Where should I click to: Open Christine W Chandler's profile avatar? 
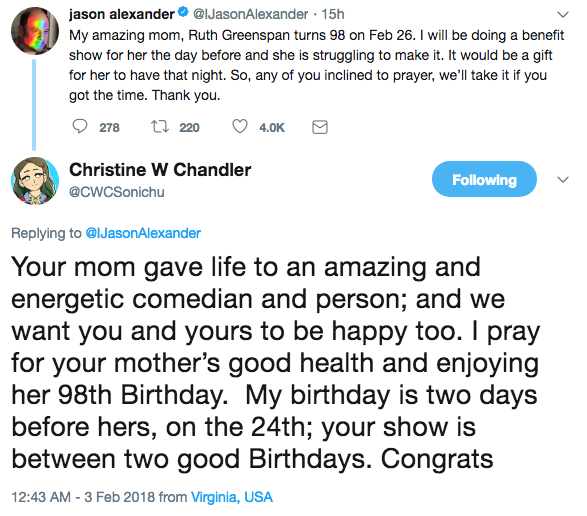pos(35,181)
